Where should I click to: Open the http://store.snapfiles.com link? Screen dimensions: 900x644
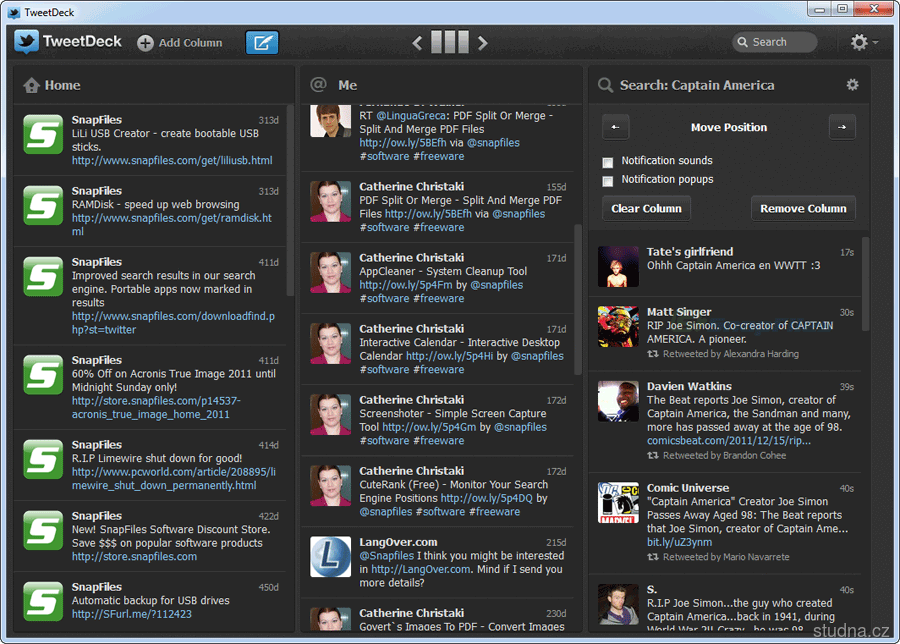134,557
